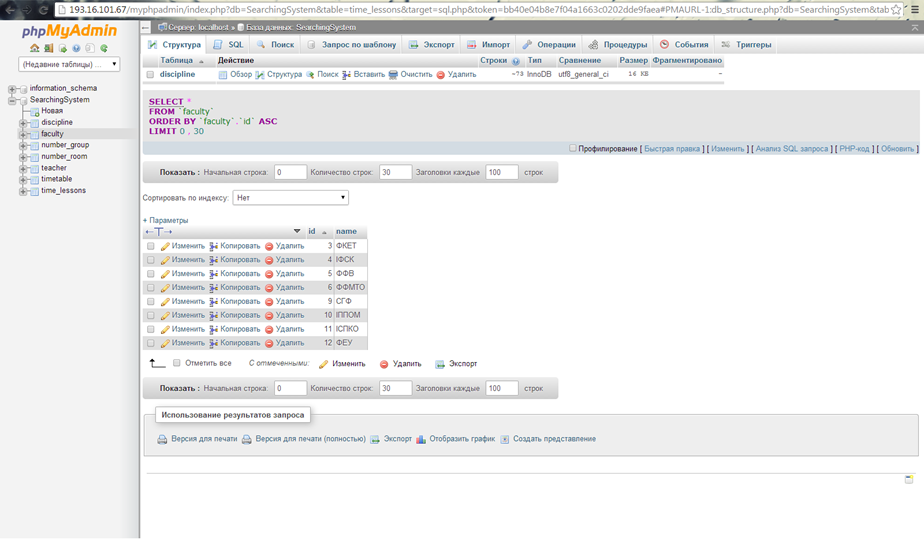The height and width of the screenshot is (551, 924).
Task: Expand the information_schema database node
Action: pyautogui.click(x=12, y=89)
